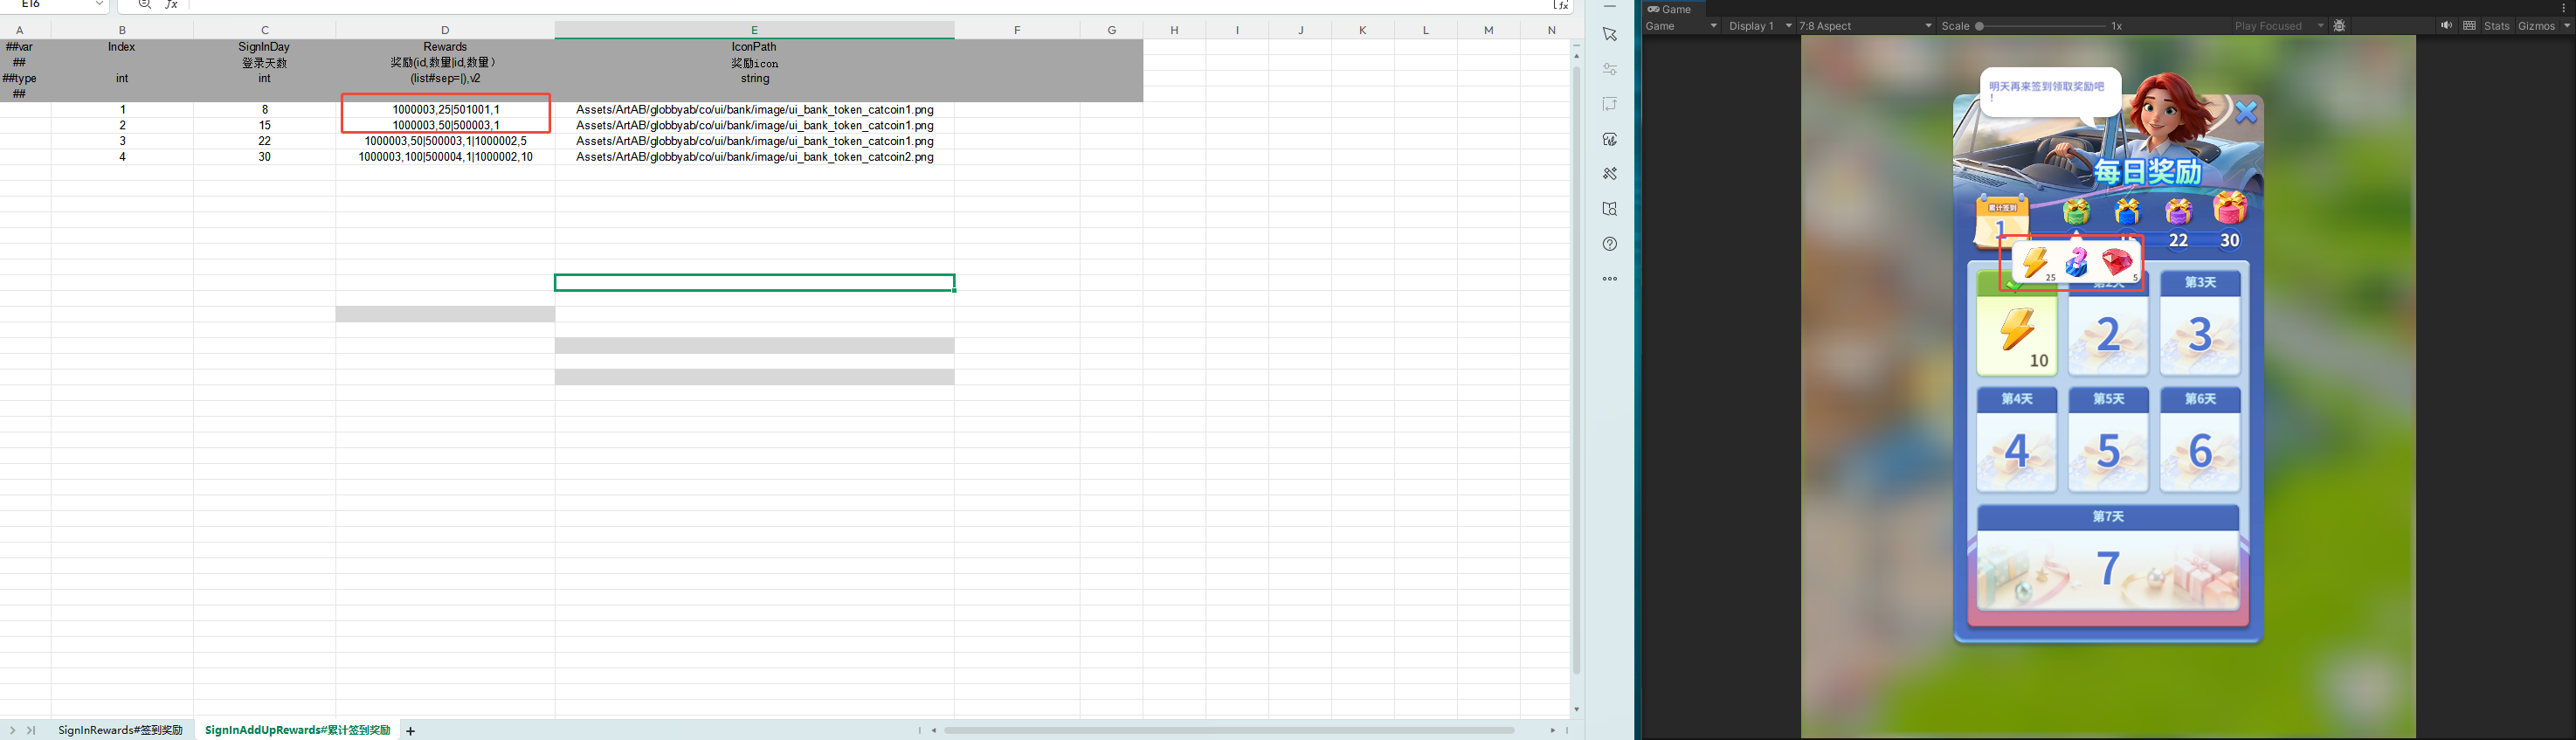The height and width of the screenshot is (740, 2576).
Task: Open the help question mark icon
Action: [x=1609, y=244]
